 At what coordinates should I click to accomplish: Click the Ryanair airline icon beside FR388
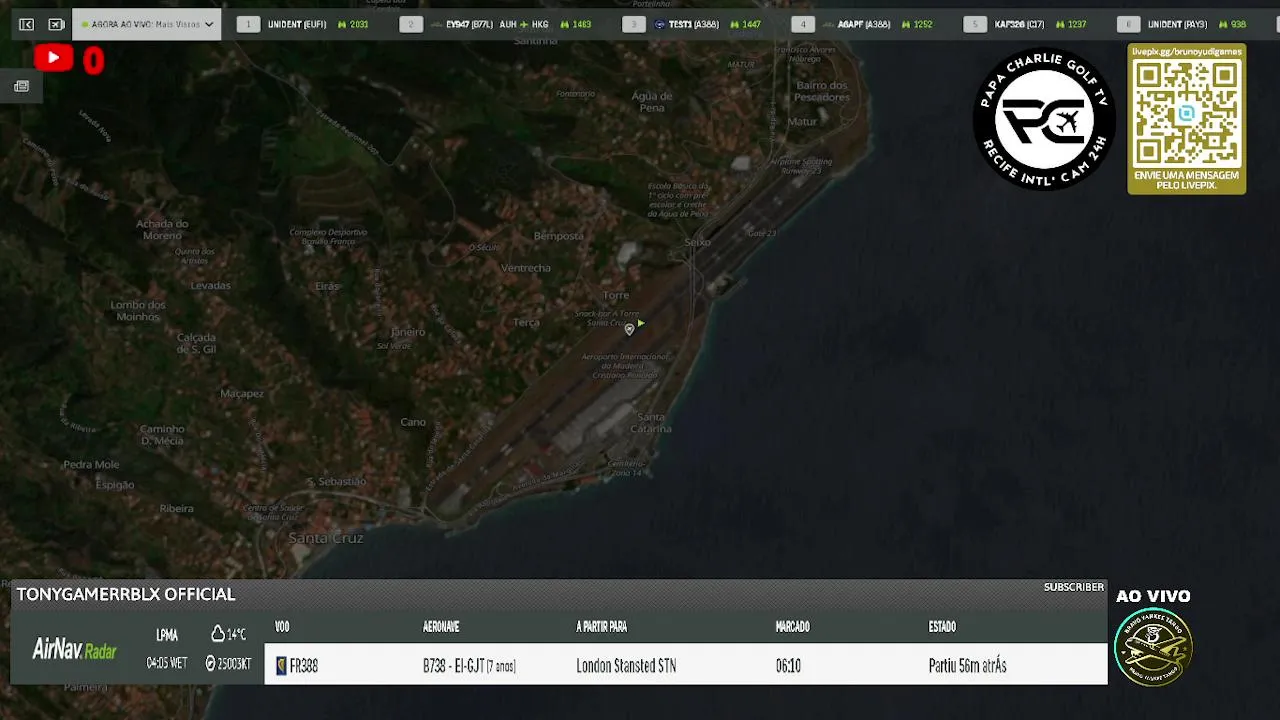(281, 666)
